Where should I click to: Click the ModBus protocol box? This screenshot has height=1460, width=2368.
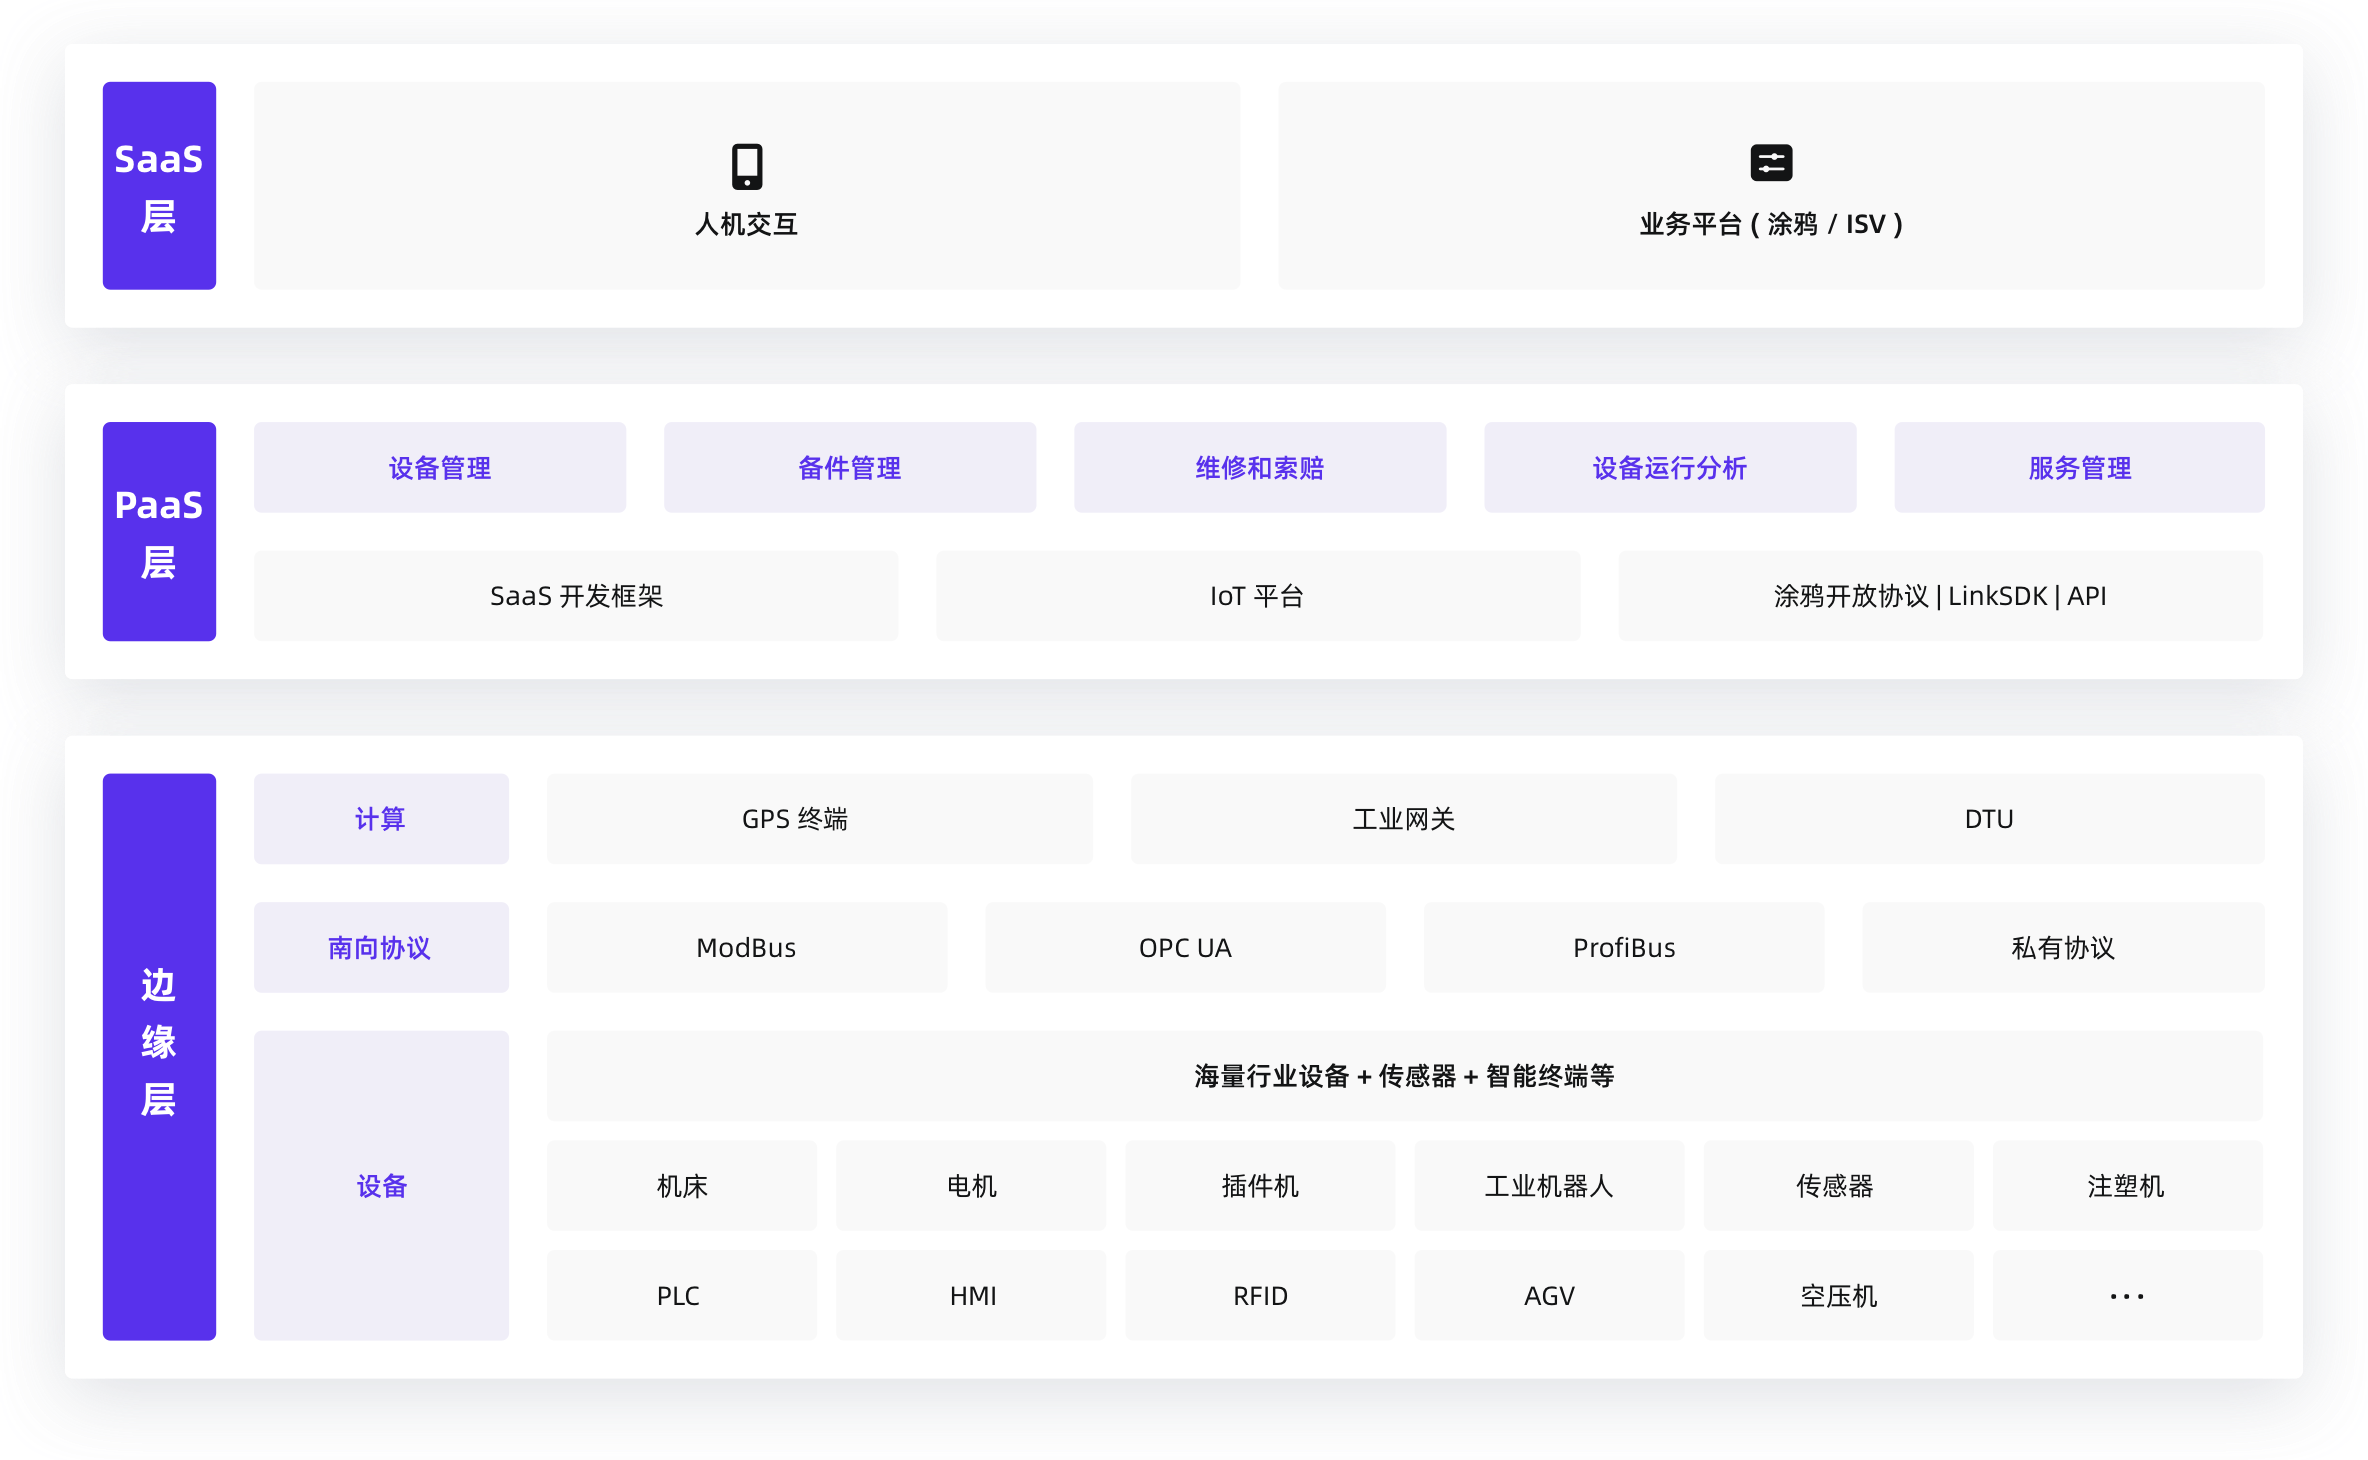pos(746,947)
